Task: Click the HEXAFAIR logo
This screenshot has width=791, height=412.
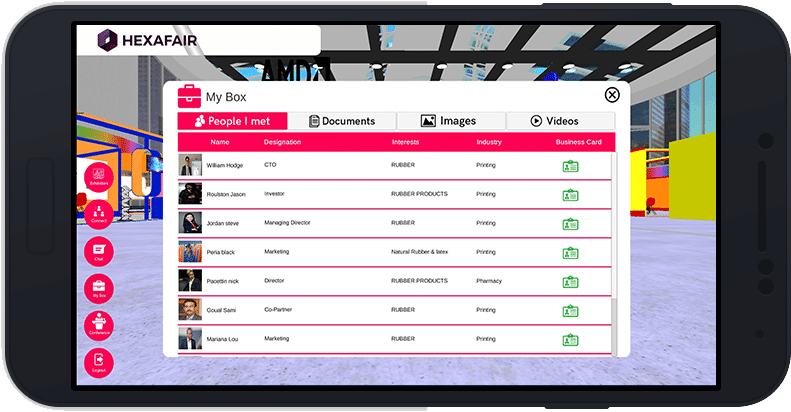Action: pyautogui.click(x=147, y=40)
